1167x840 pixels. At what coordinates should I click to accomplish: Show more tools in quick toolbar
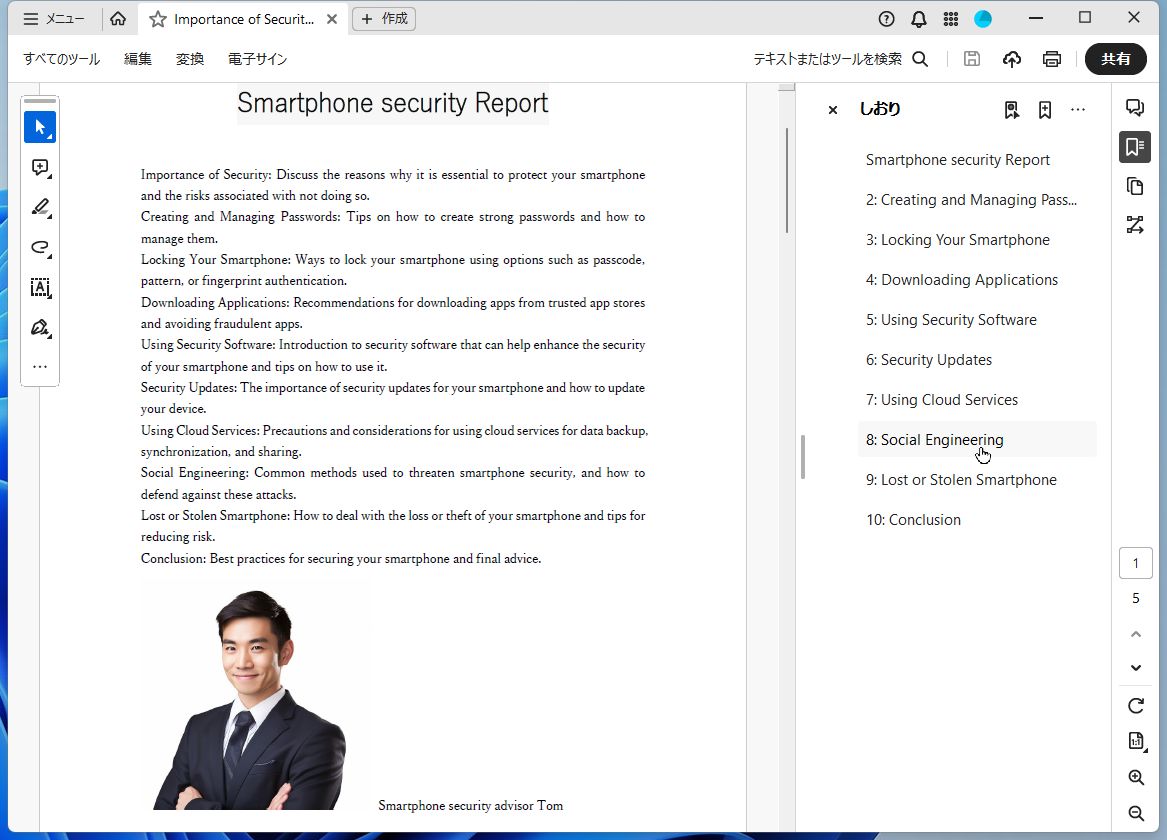coord(40,367)
